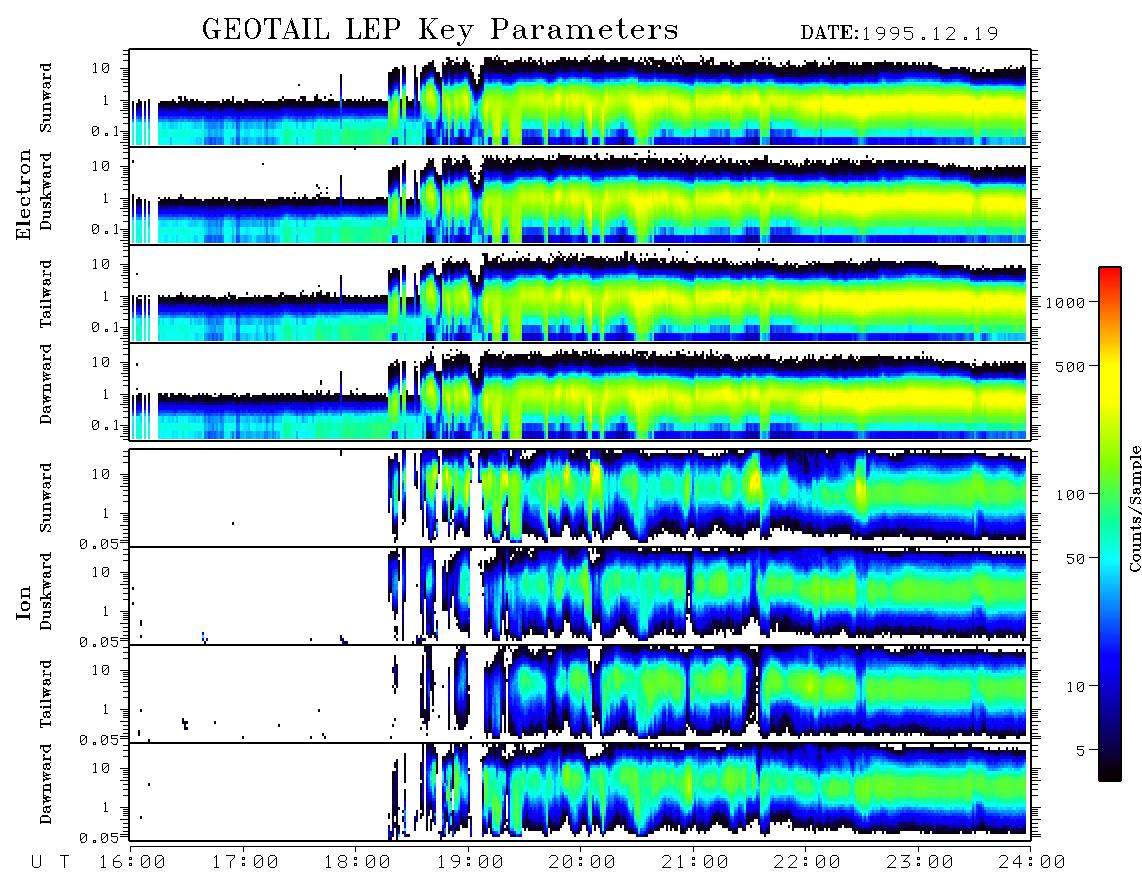Click the Electron Dawnward spectrogram panel
Image resolution: width=1142 pixels, height=880 pixels.
coord(580,391)
